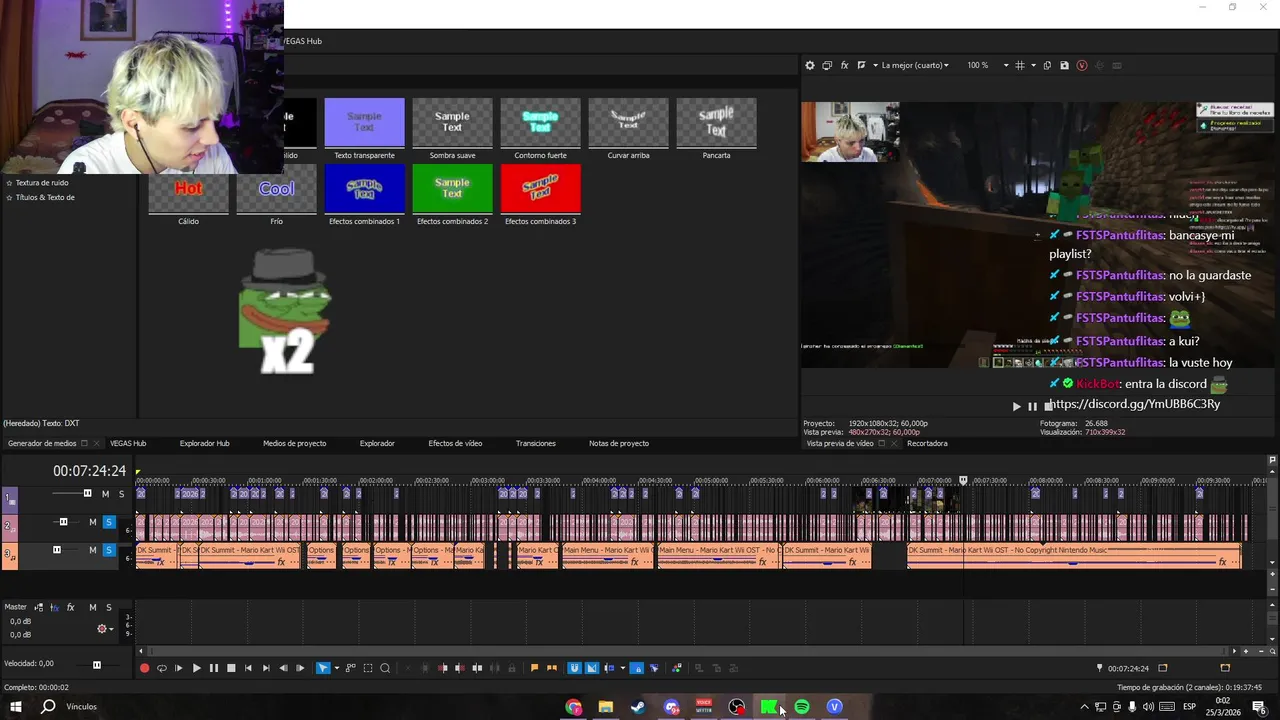Toggle the preview overlays grid icon

pyautogui.click(x=1020, y=65)
